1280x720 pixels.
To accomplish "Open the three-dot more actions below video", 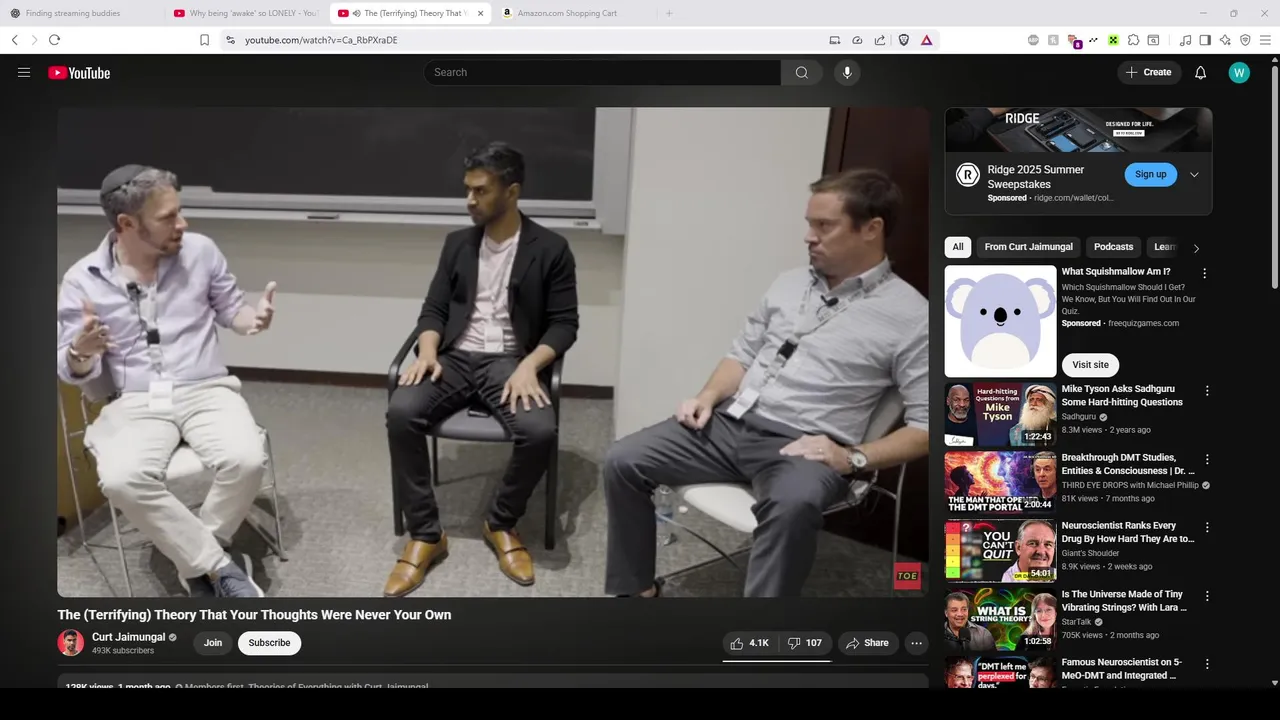I will (x=916, y=643).
